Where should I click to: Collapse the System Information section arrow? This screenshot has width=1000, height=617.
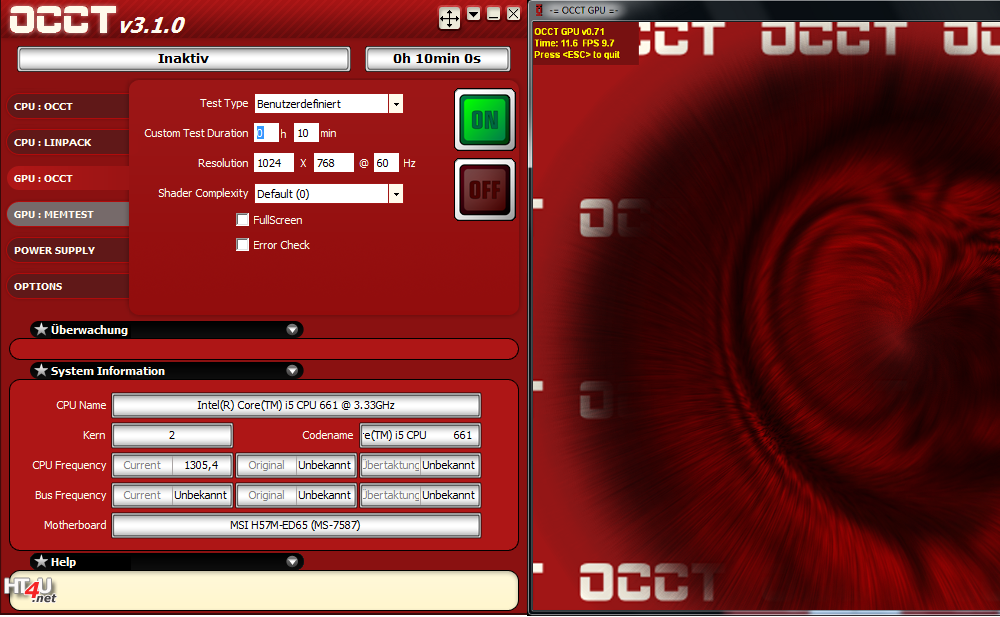pyautogui.click(x=292, y=371)
